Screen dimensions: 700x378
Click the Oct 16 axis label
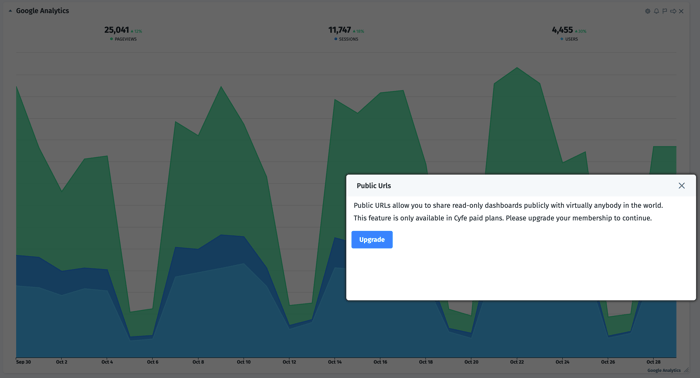(x=380, y=362)
